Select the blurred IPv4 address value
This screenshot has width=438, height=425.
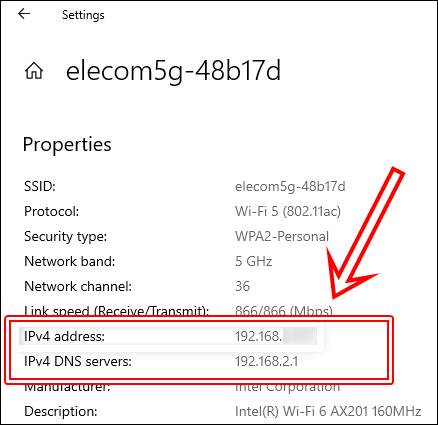click(x=276, y=336)
